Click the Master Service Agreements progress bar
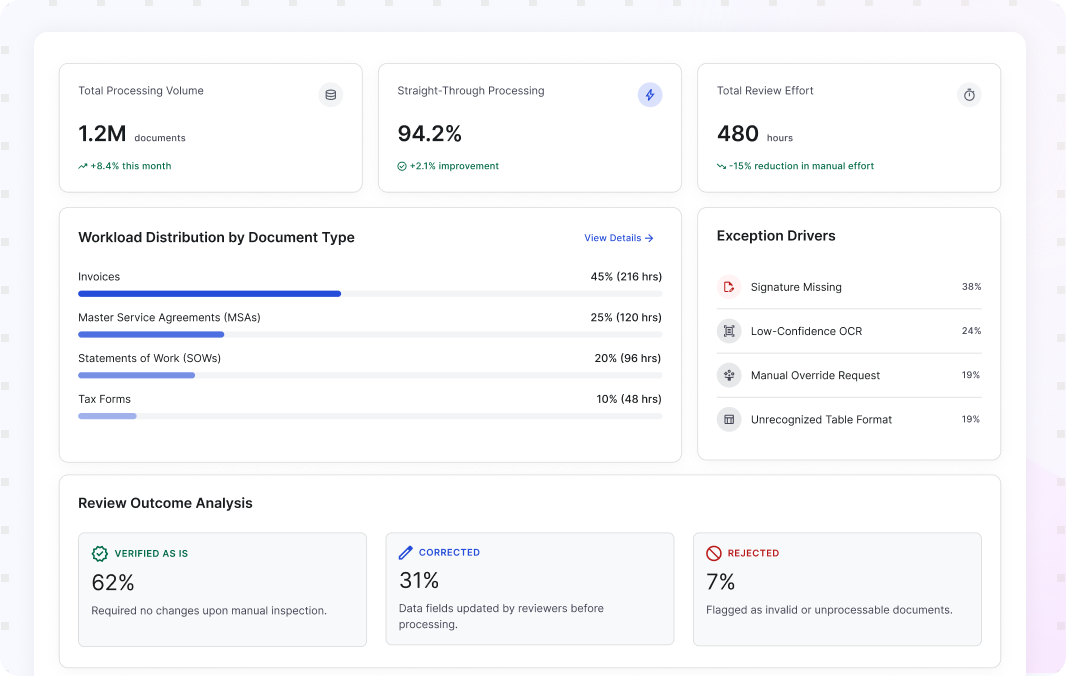Viewport: 1066px width, 676px height. point(370,335)
